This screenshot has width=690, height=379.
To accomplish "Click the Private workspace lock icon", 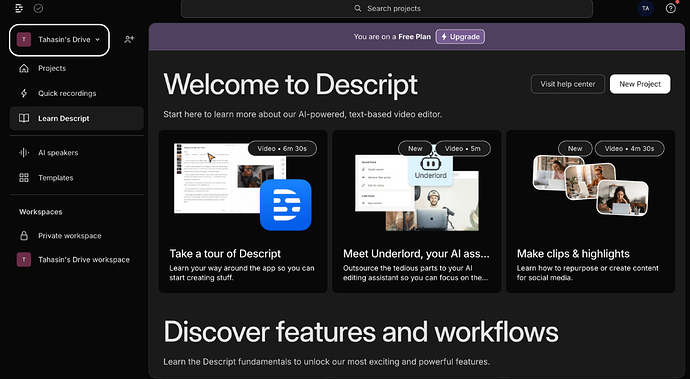I will [24, 235].
